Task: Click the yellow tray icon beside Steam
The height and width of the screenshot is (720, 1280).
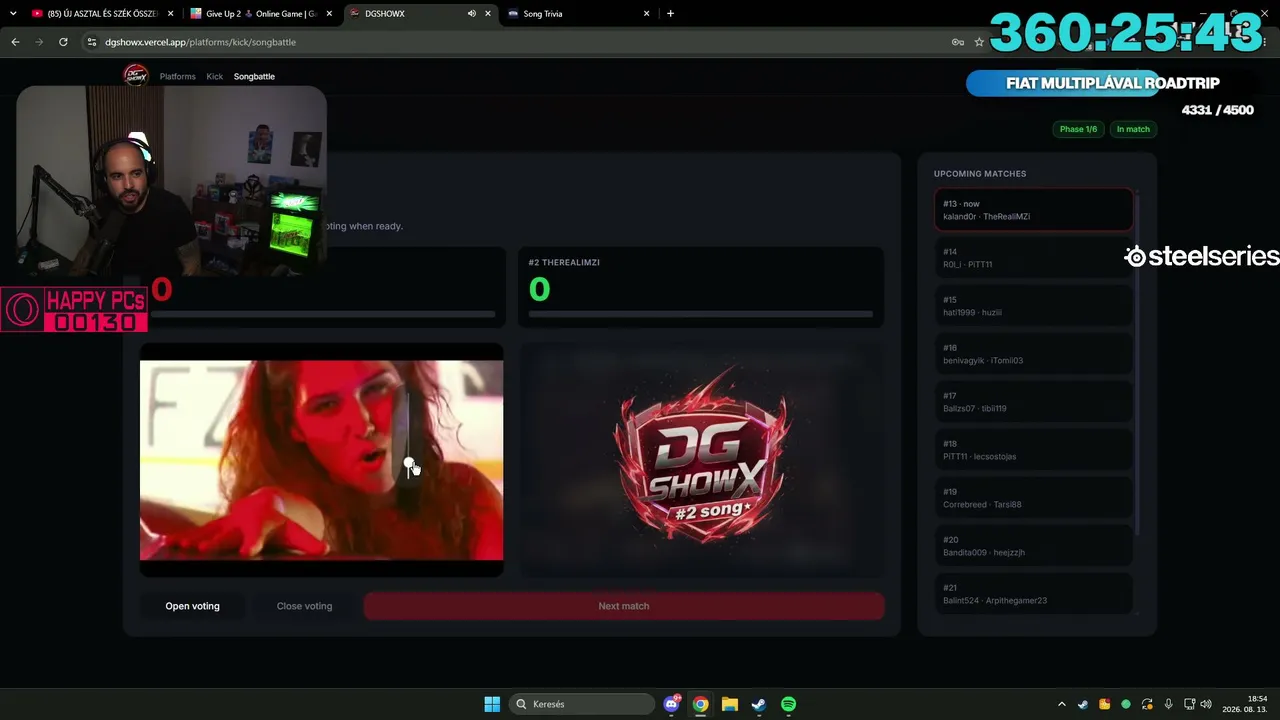Action: (x=1104, y=704)
